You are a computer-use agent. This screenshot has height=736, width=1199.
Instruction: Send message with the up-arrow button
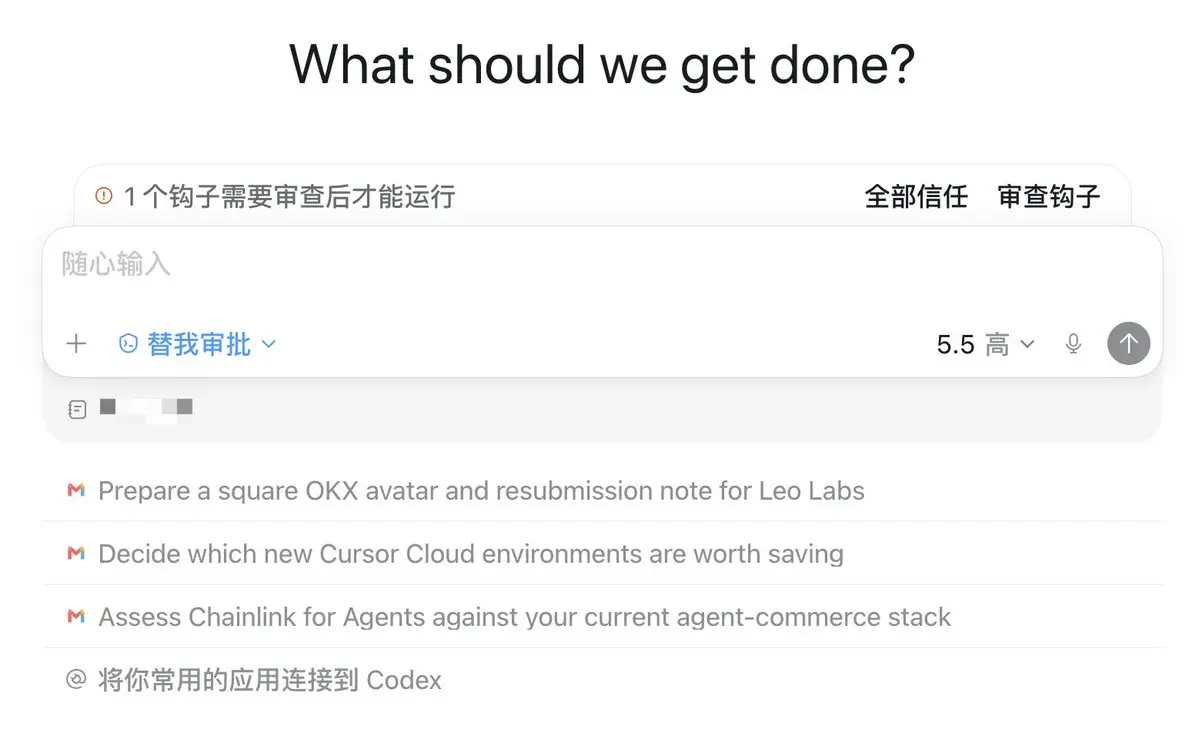(1129, 344)
